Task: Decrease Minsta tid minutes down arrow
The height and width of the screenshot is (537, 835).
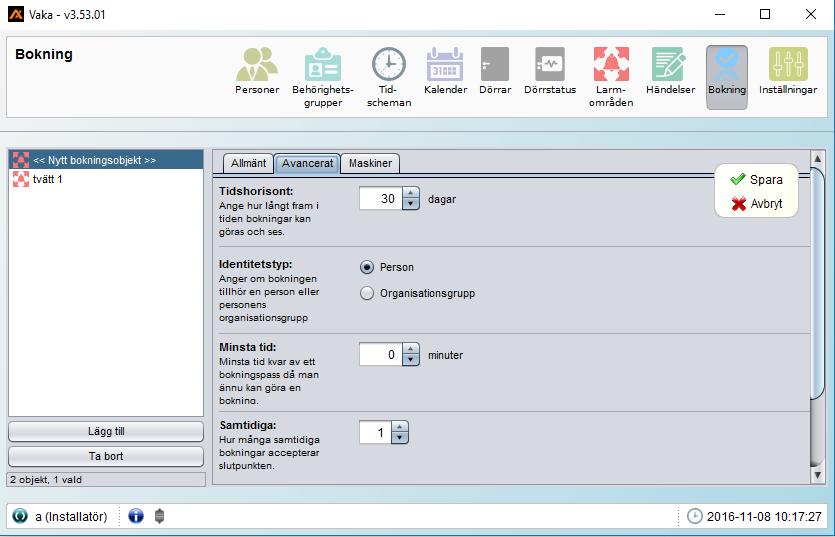Action: (411, 360)
